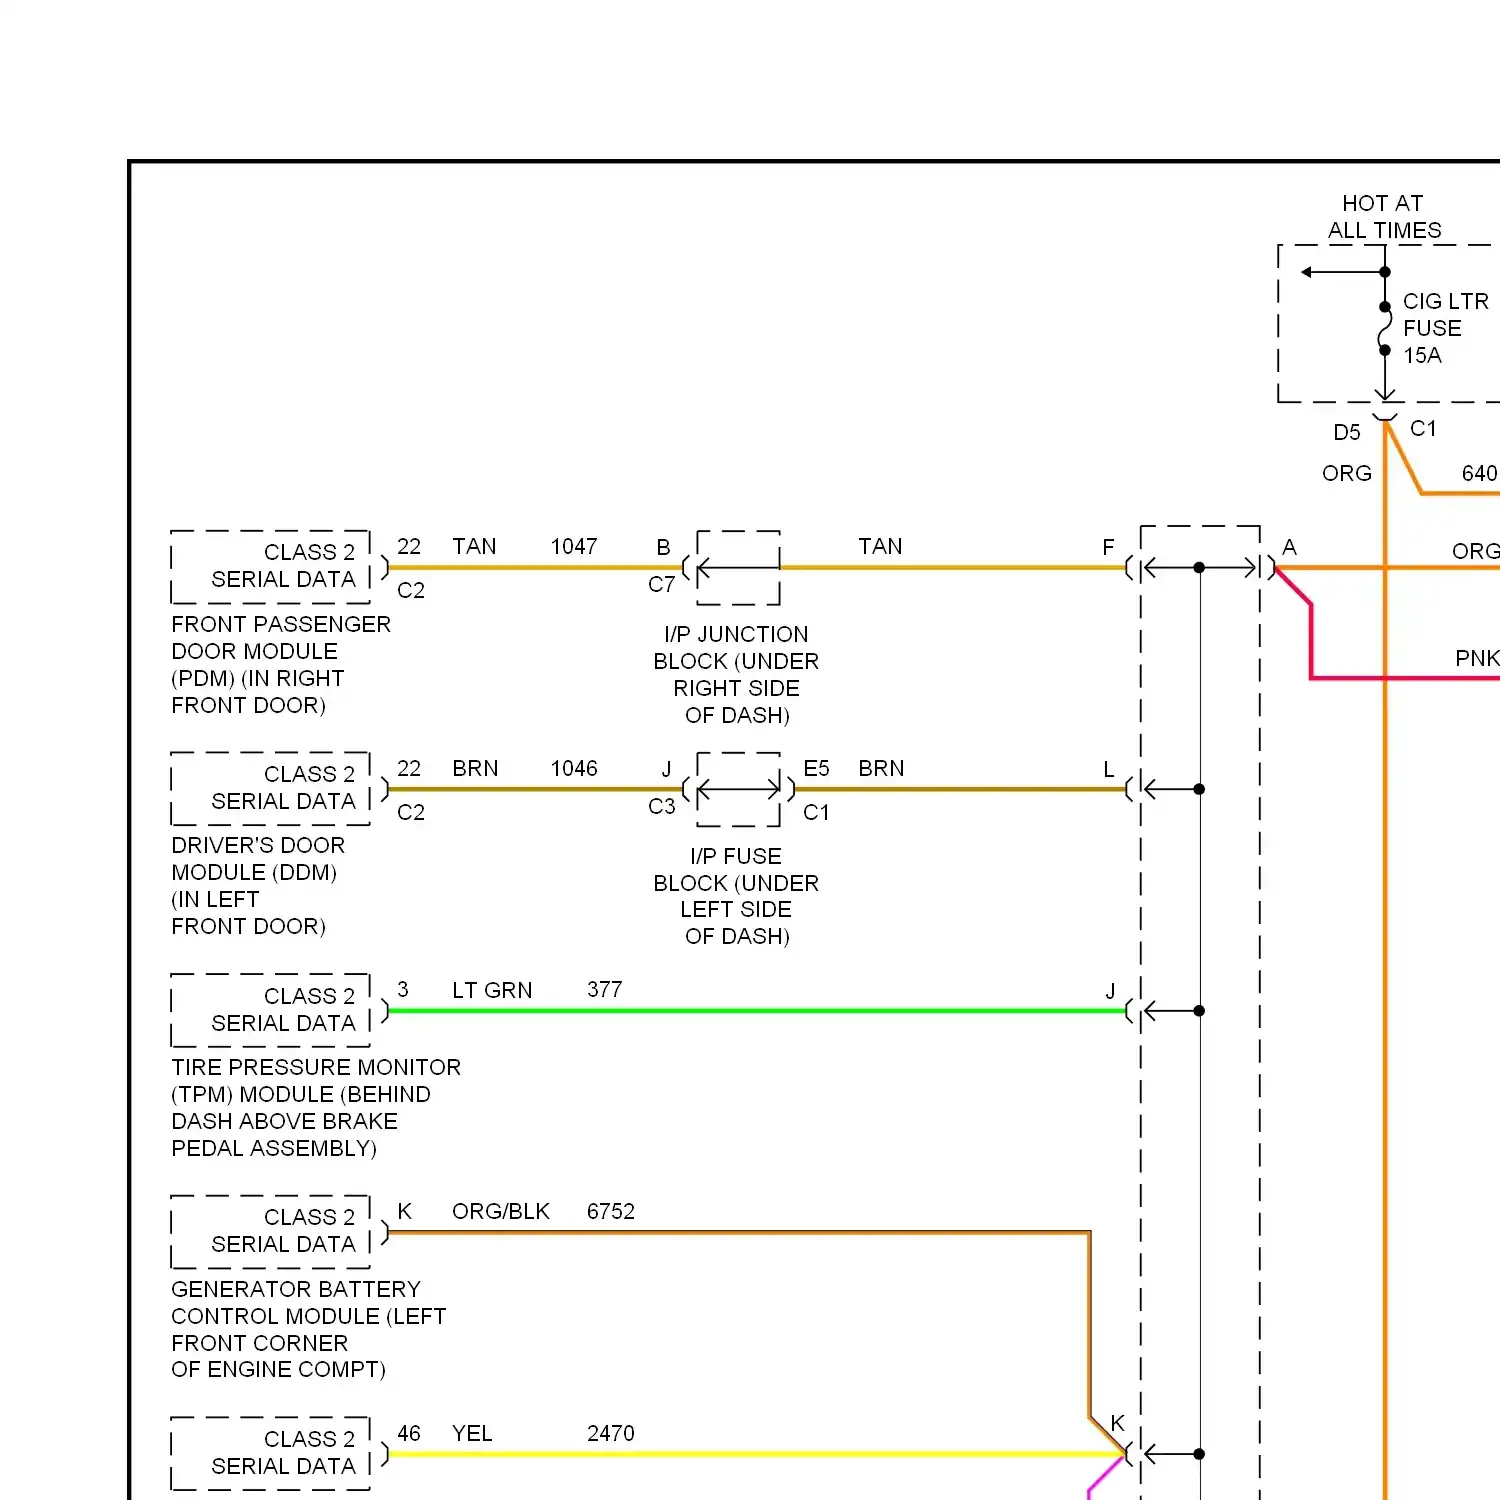
Task: Click the Class 2 Serial Data box for TPM
Action: [271, 1010]
